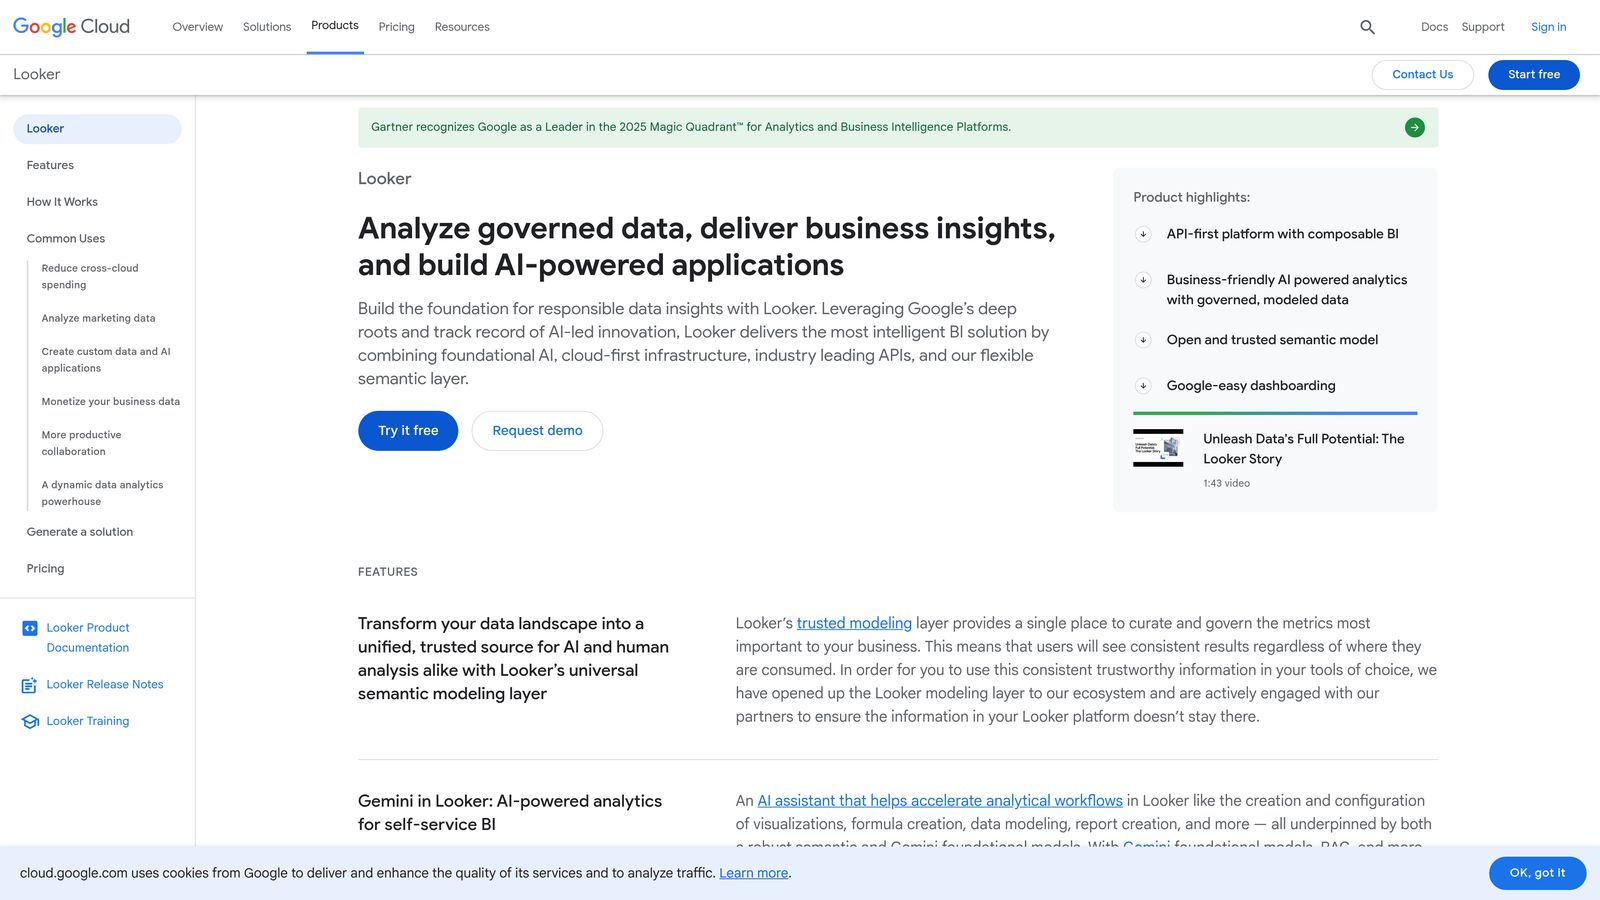Go to Generate a solution in sidebar
The width and height of the screenshot is (1600, 900).
[80, 532]
